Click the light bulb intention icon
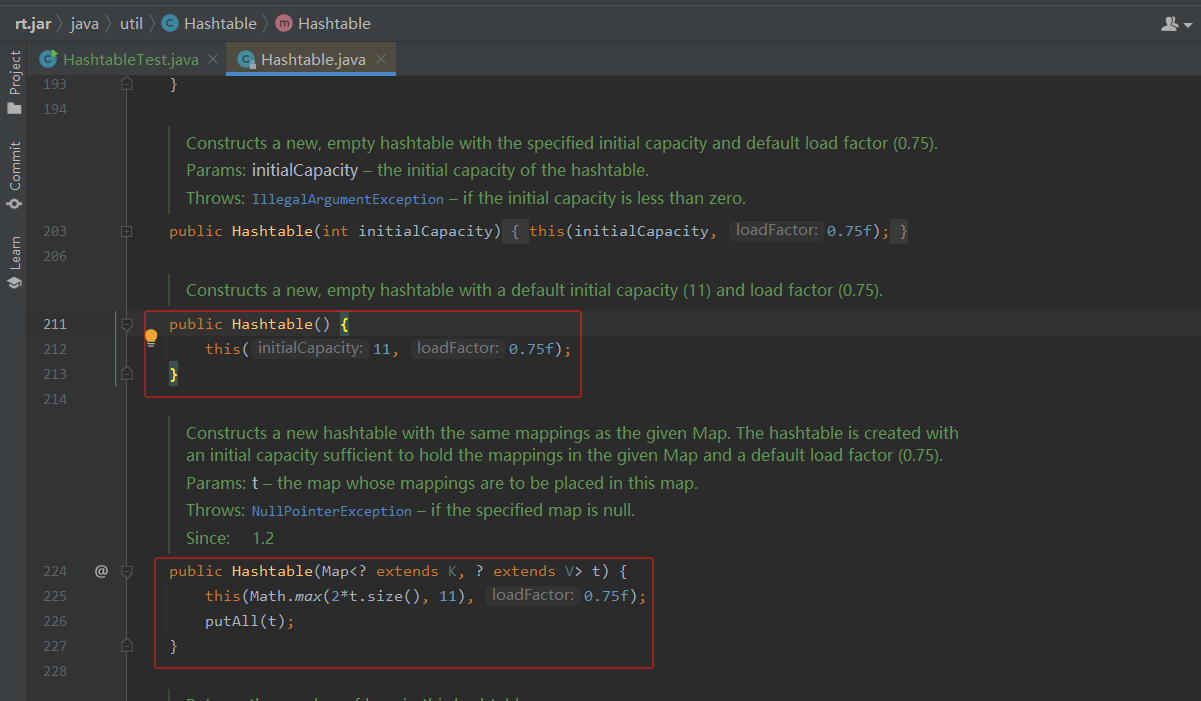1201x701 pixels. click(x=151, y=338)
